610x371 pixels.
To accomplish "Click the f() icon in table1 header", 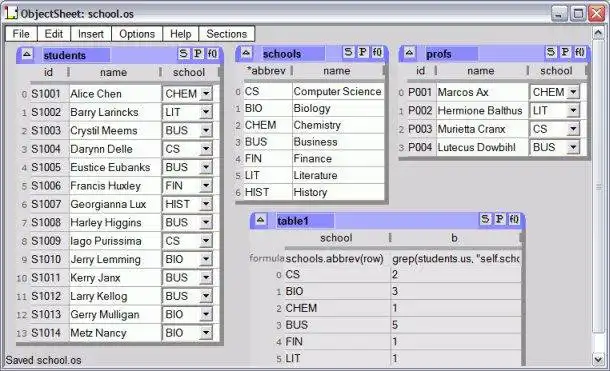I will pos(514,219).
